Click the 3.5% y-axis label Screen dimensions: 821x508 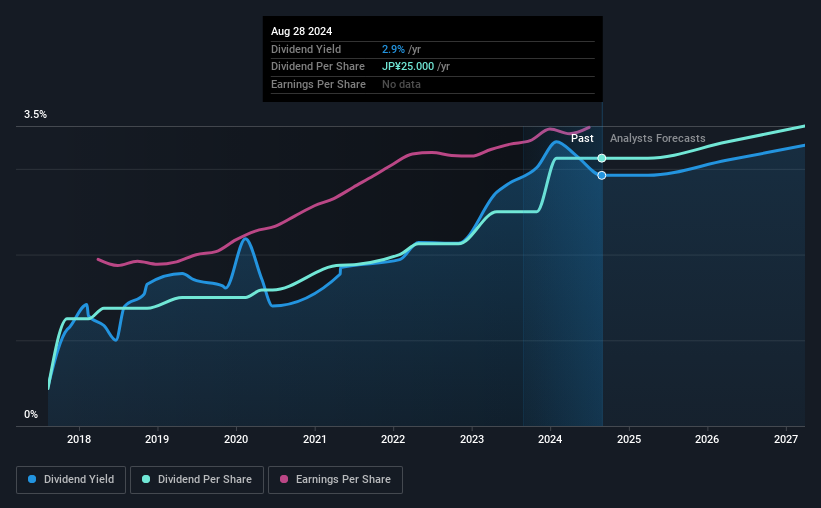[36, 114]
